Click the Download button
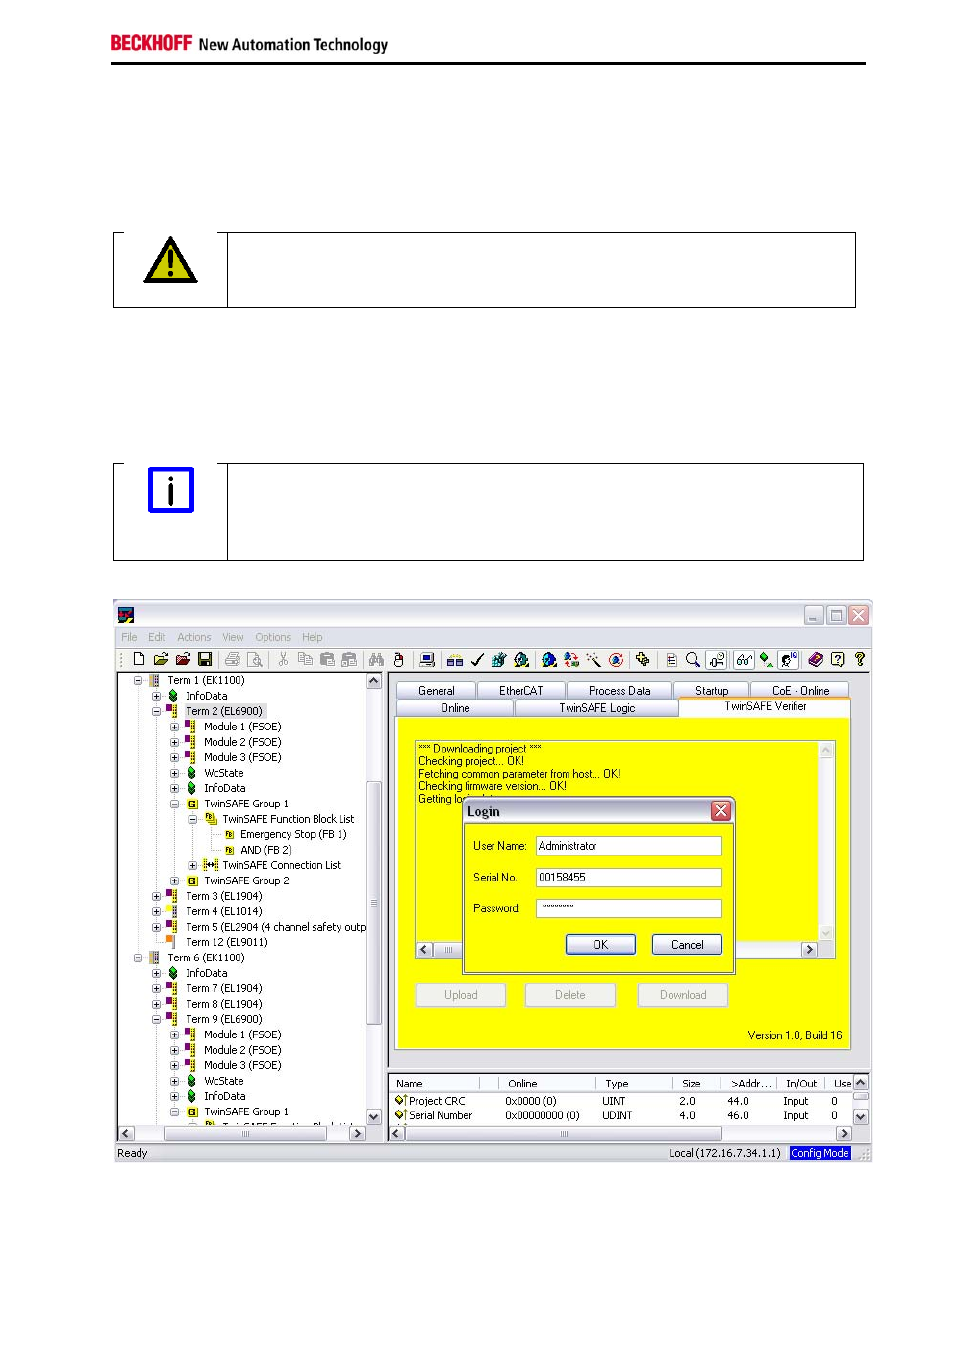Viewport: 954px width, 1350px height. 683,995
